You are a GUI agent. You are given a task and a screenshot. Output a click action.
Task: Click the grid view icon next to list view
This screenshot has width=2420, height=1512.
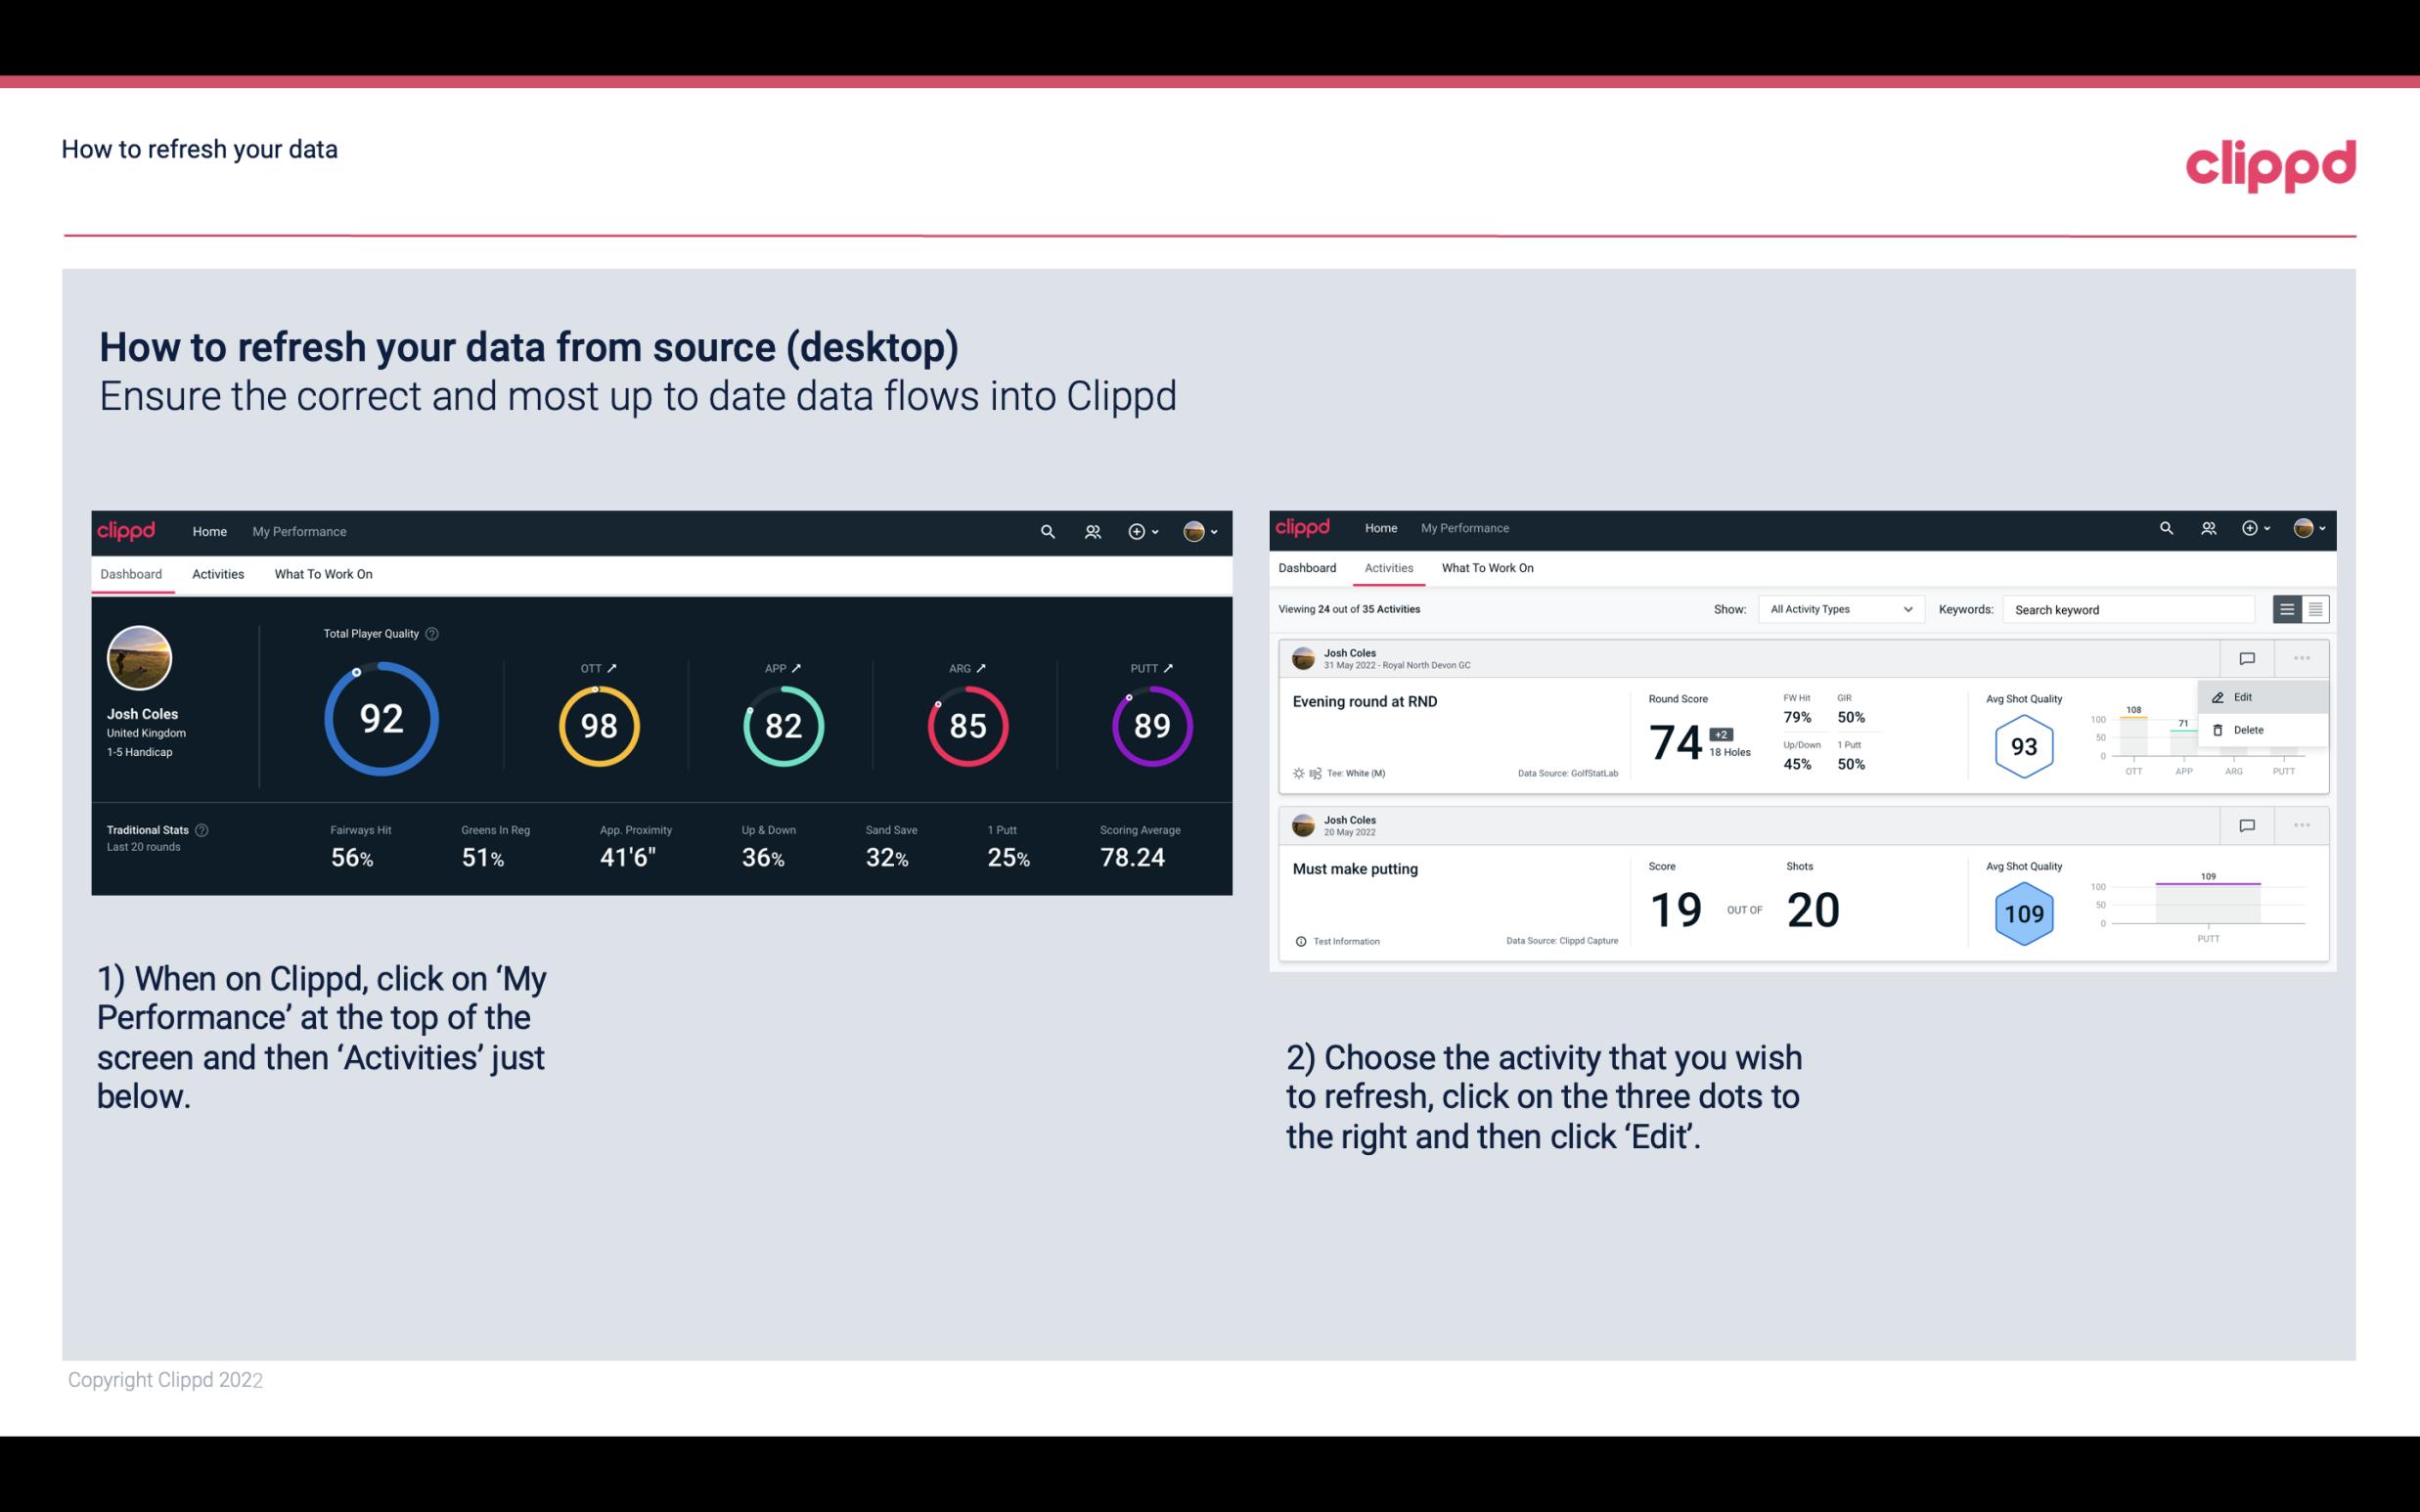(2313, 608)
